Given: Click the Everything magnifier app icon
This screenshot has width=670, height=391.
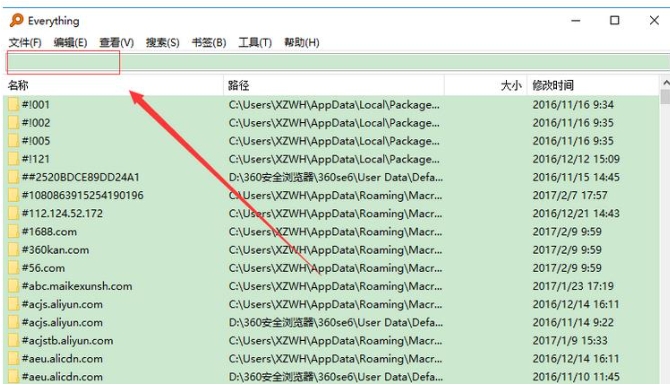Looking at the screenshot, I should pos(17,20).
